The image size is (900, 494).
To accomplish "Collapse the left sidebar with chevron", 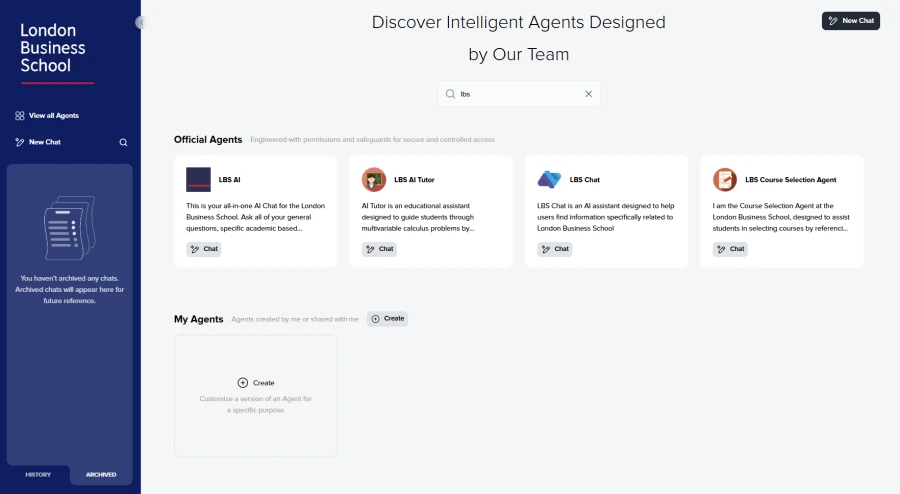I will [x=141, y=22].
